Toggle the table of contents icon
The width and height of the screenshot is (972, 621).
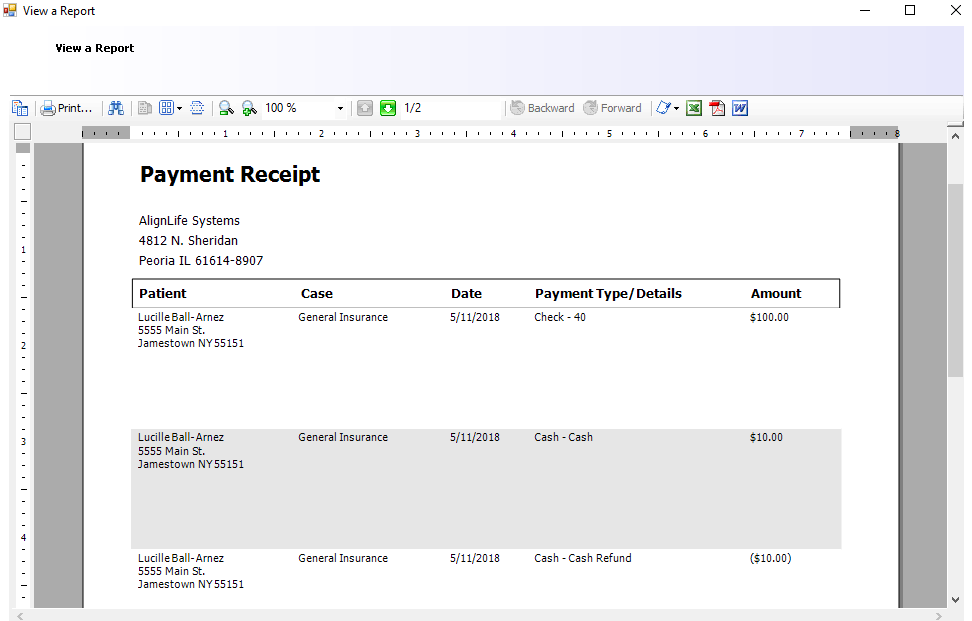(x=20, y=108)
